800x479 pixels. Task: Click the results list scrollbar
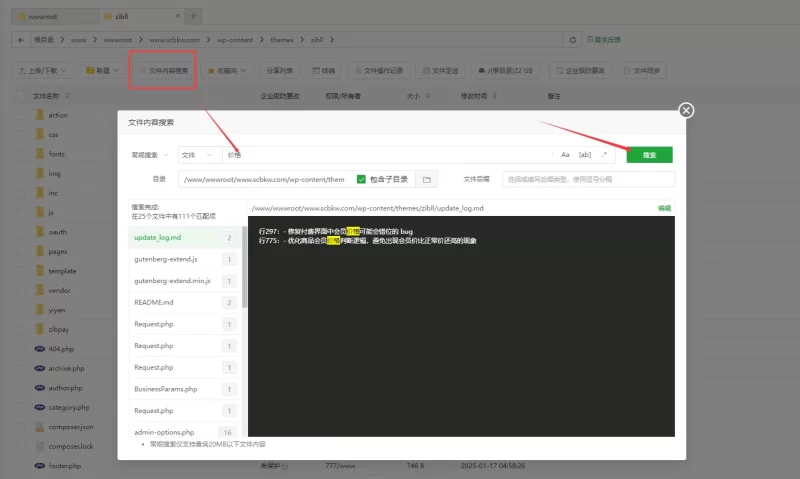244,268
